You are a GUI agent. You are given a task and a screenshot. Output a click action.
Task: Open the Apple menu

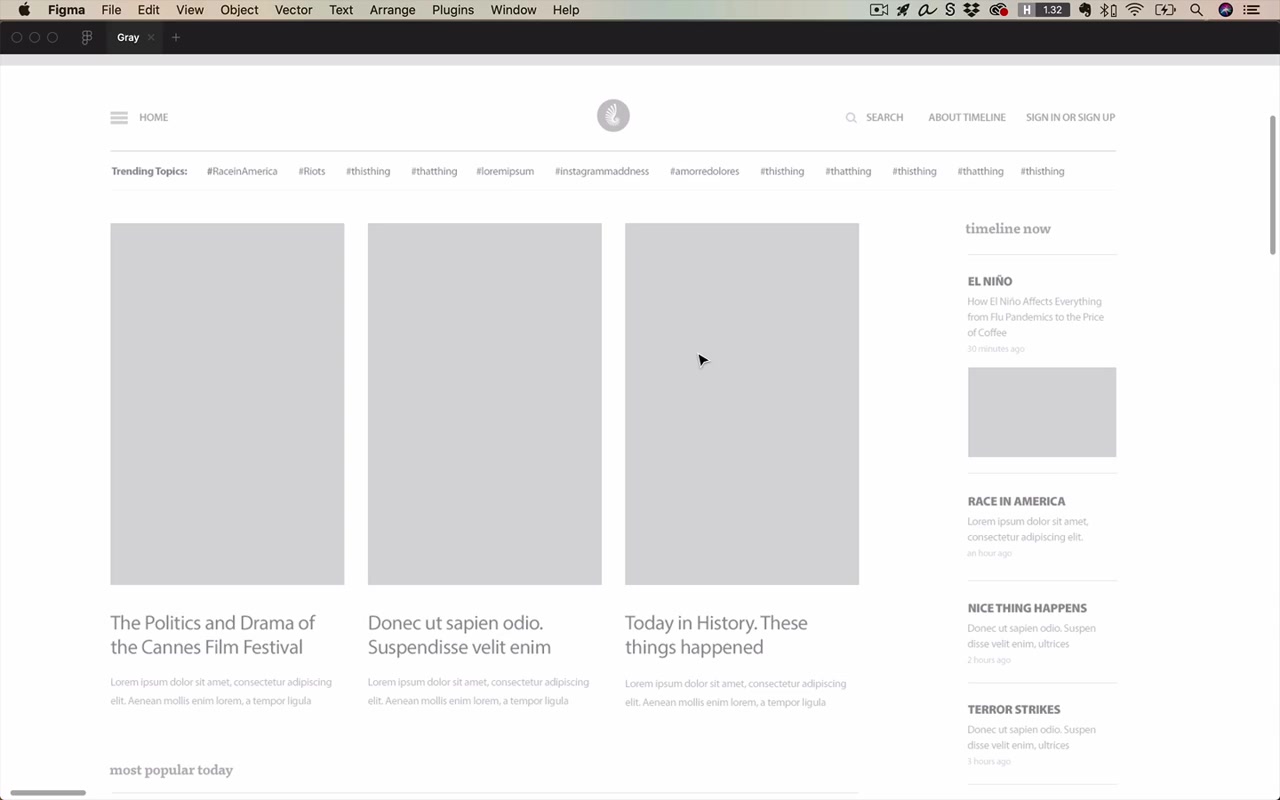pos(24,10)
